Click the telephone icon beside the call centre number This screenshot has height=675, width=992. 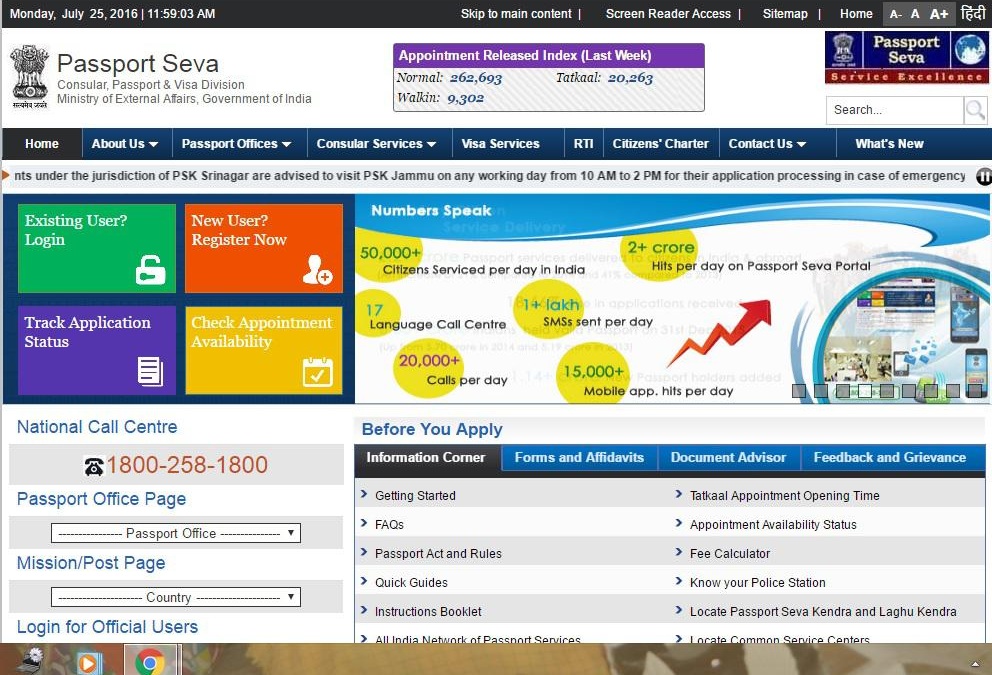94,465
